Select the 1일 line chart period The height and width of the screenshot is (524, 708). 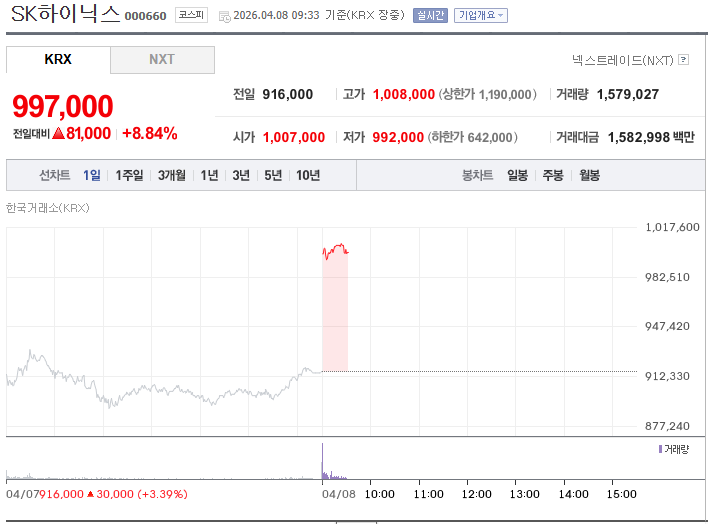tap(92, 175)
